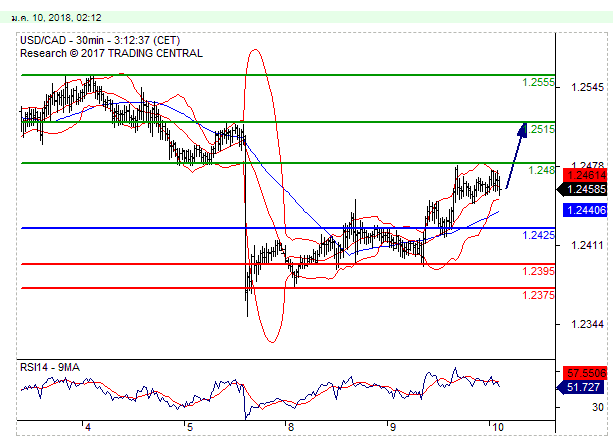Click the green 1.248 resistance label

tap(541, 170)
